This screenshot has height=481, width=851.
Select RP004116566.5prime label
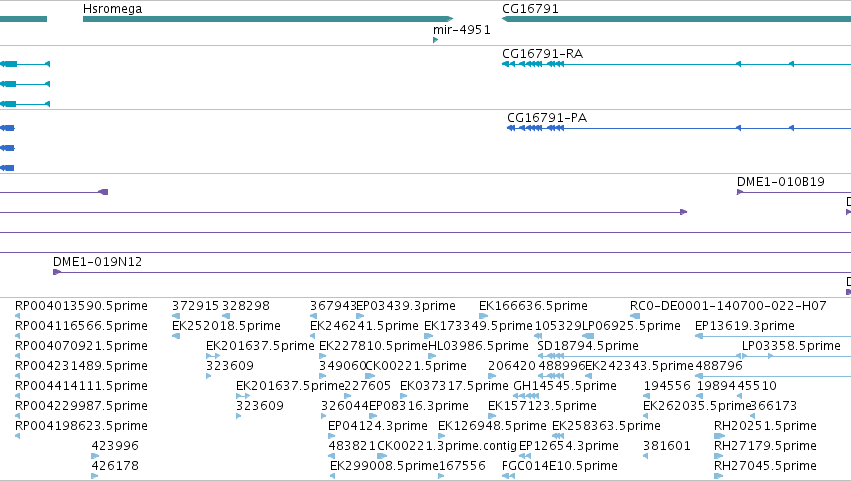[x=81, y=326]
